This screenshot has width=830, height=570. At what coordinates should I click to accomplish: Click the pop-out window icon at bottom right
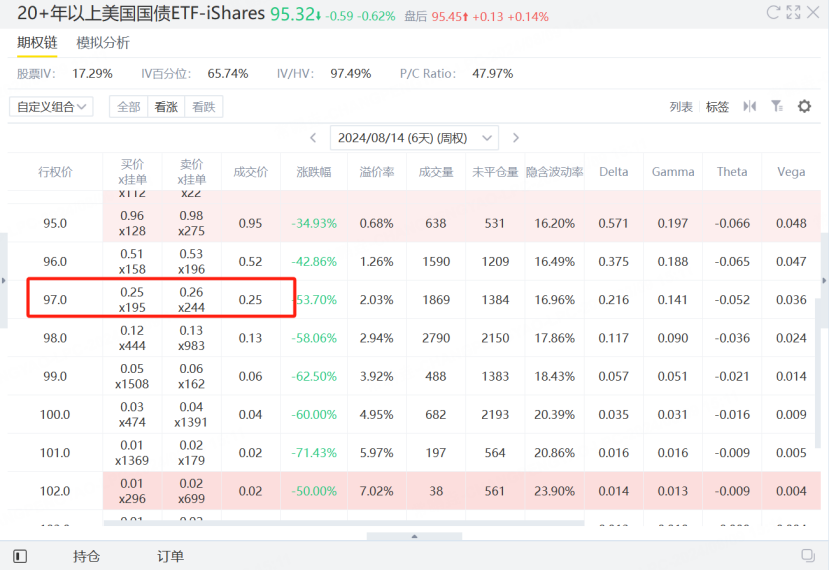pyautogui.click(x=808, y=555)
